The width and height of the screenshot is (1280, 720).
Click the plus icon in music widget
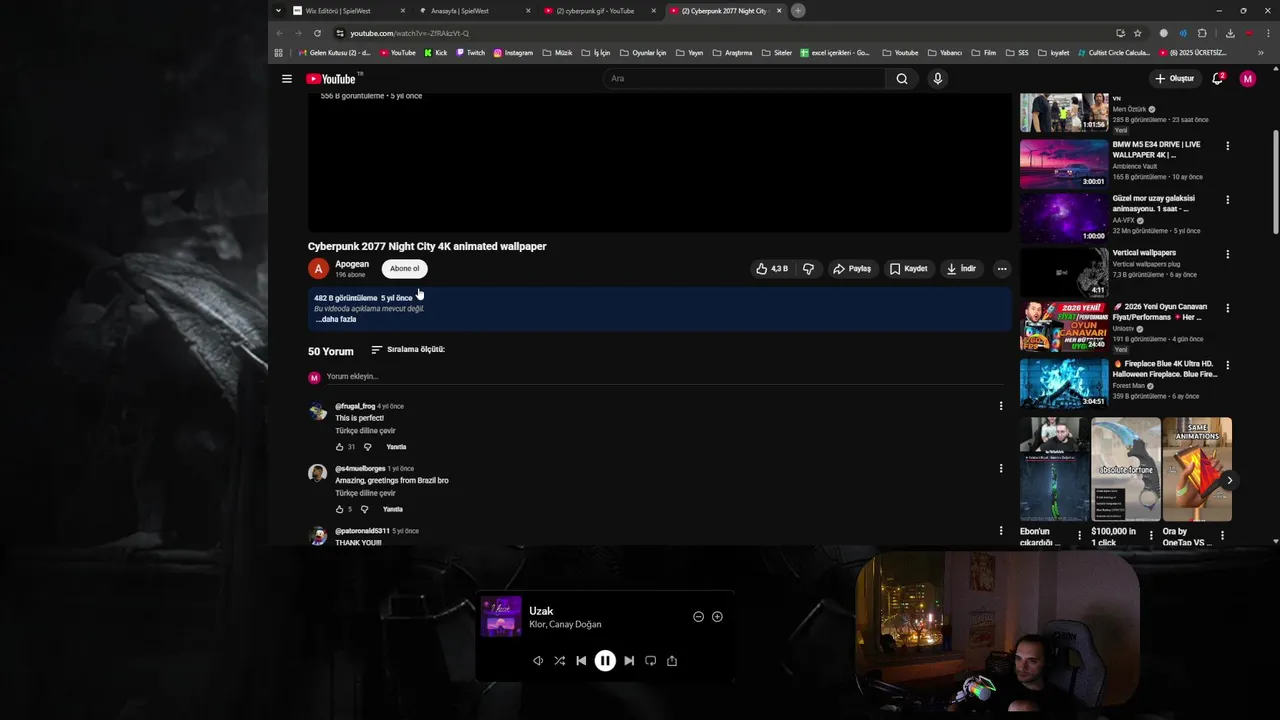(717, 617)
